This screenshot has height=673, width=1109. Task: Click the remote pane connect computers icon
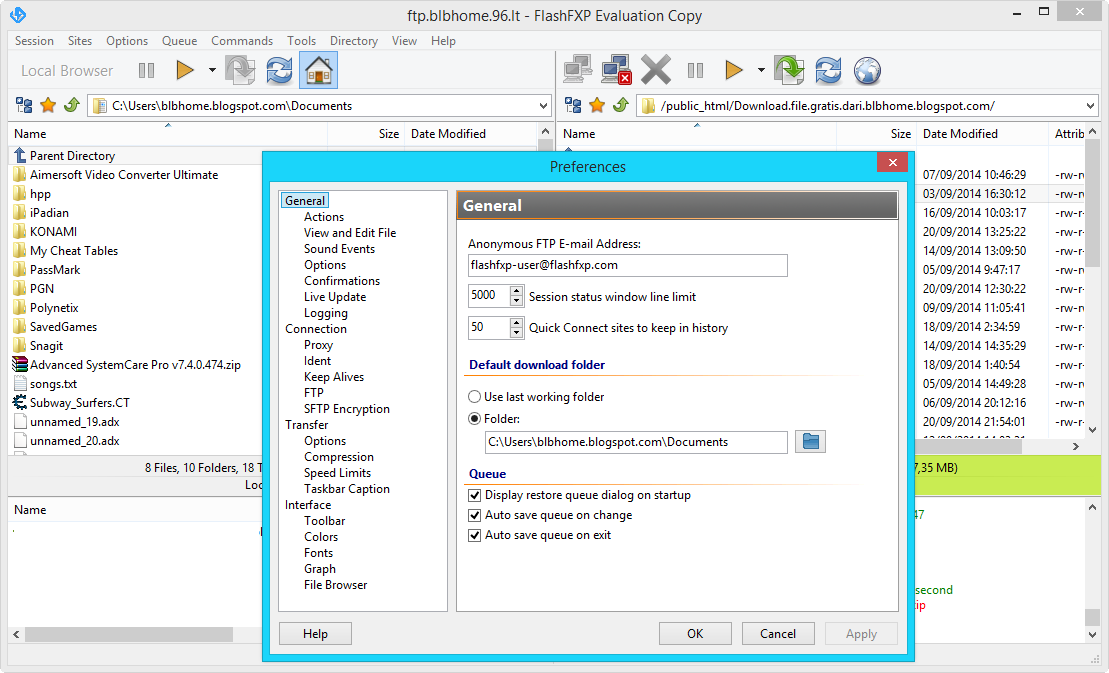tap(578, 71)
